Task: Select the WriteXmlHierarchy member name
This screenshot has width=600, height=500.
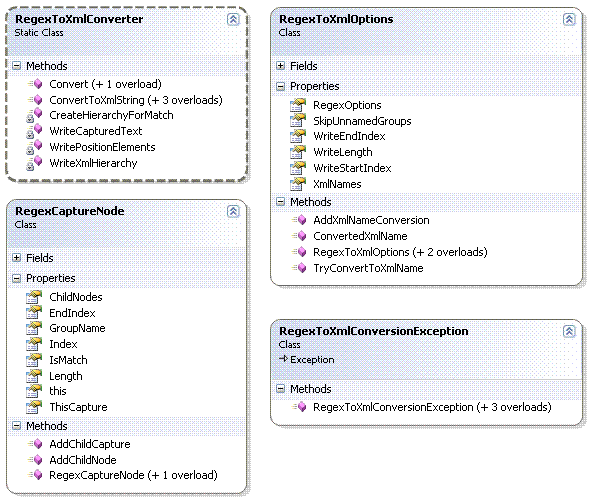Action: pos(93,163)
